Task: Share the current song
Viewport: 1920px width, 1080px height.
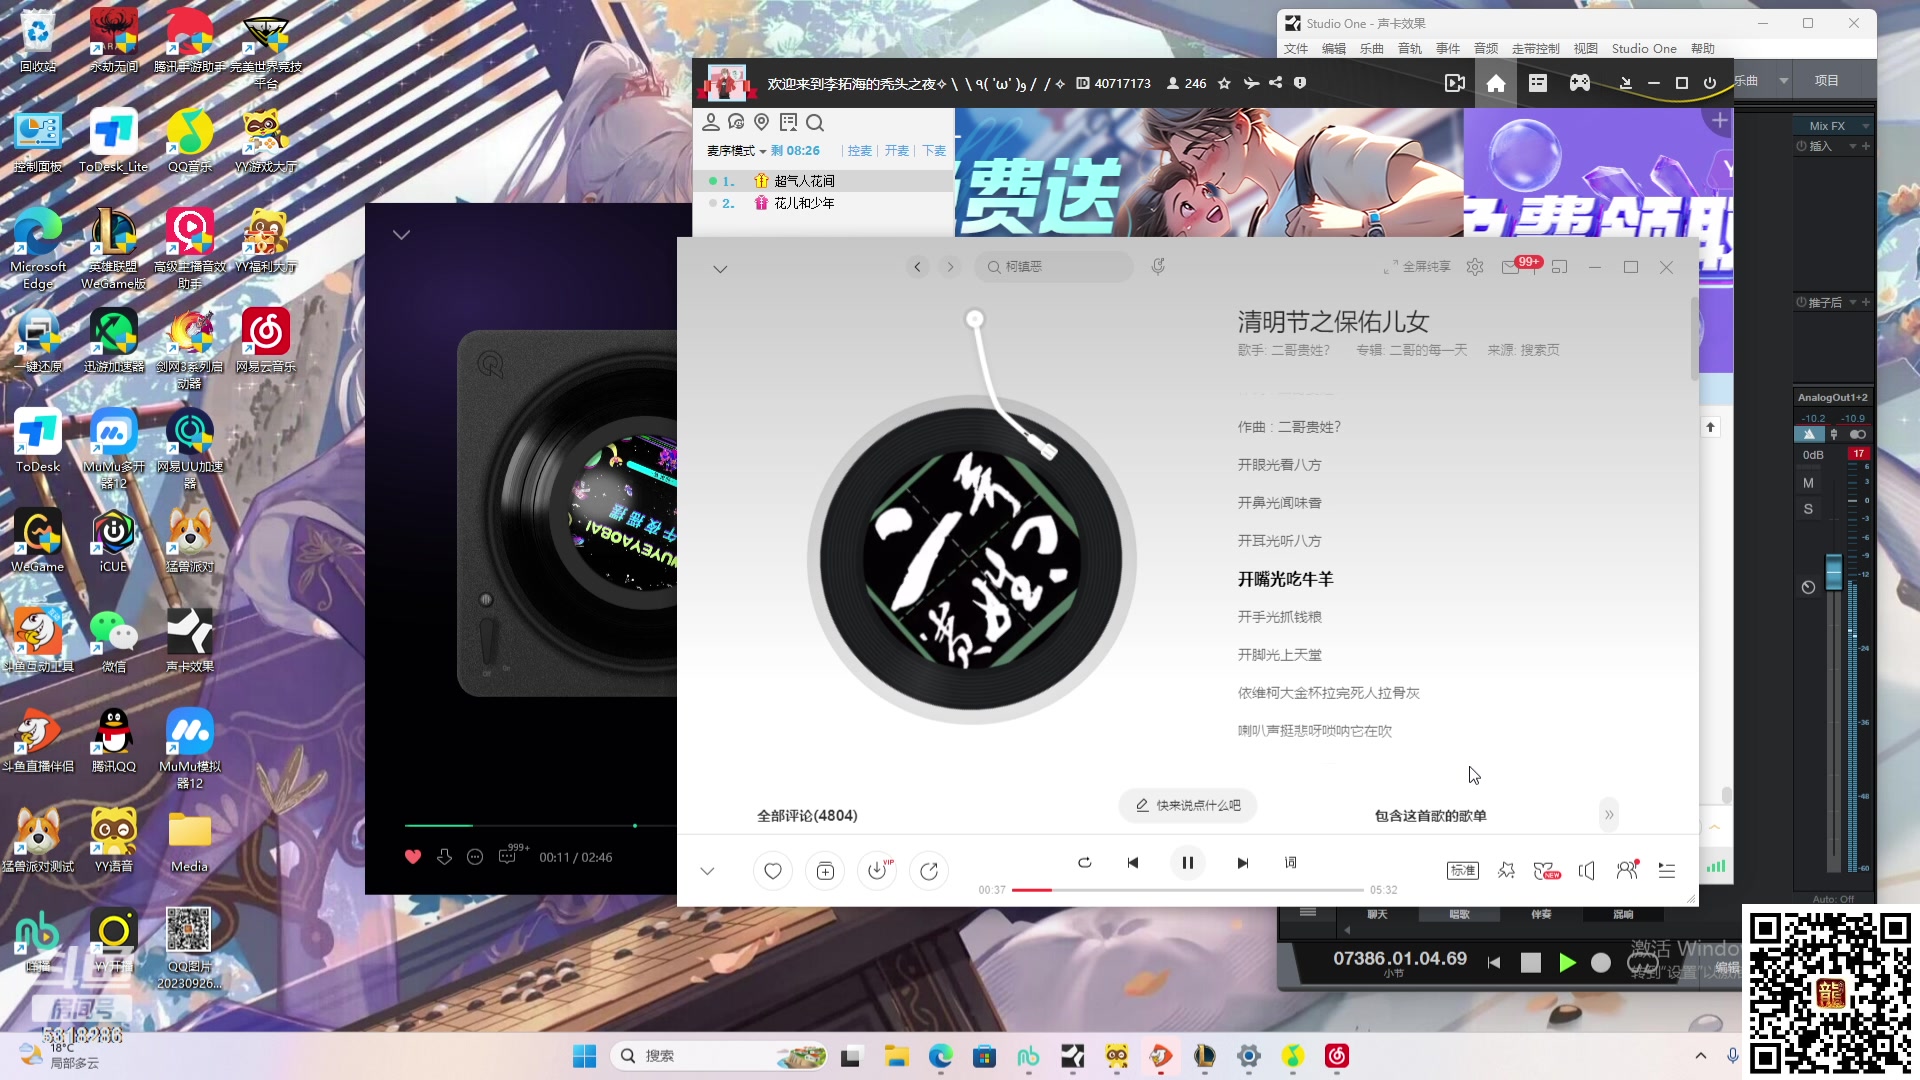Action: point(929,871)
